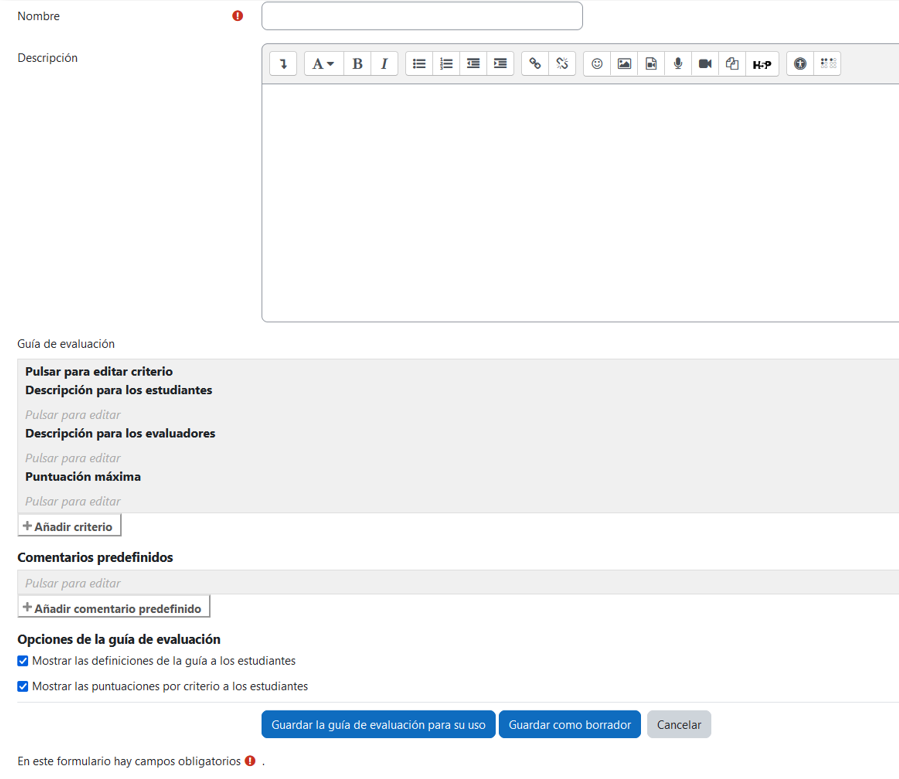The image size is (899, 779).
Task: Insert a link with the chain icon
Action: (534, 63)
